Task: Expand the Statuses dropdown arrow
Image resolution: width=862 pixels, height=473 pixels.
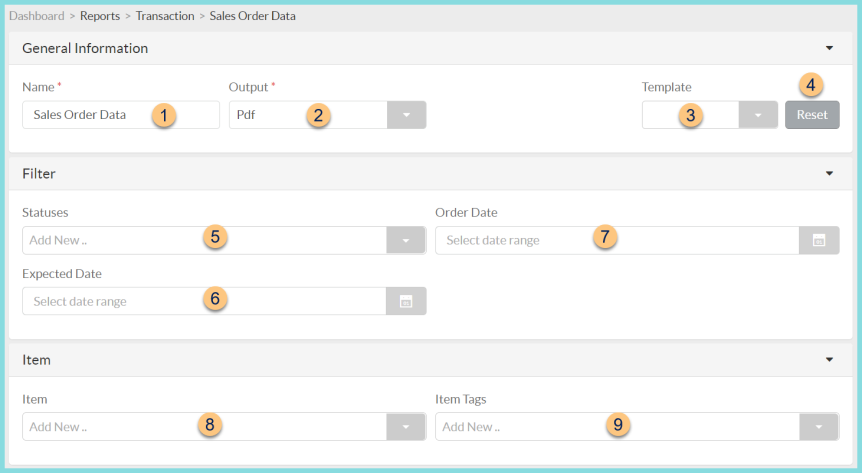Action: tap(406, 240)
